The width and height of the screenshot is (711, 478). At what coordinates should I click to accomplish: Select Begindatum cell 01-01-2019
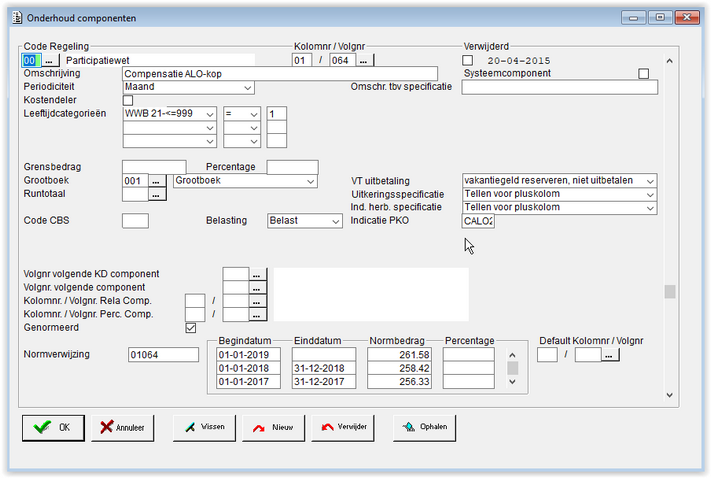click(248, 355)
